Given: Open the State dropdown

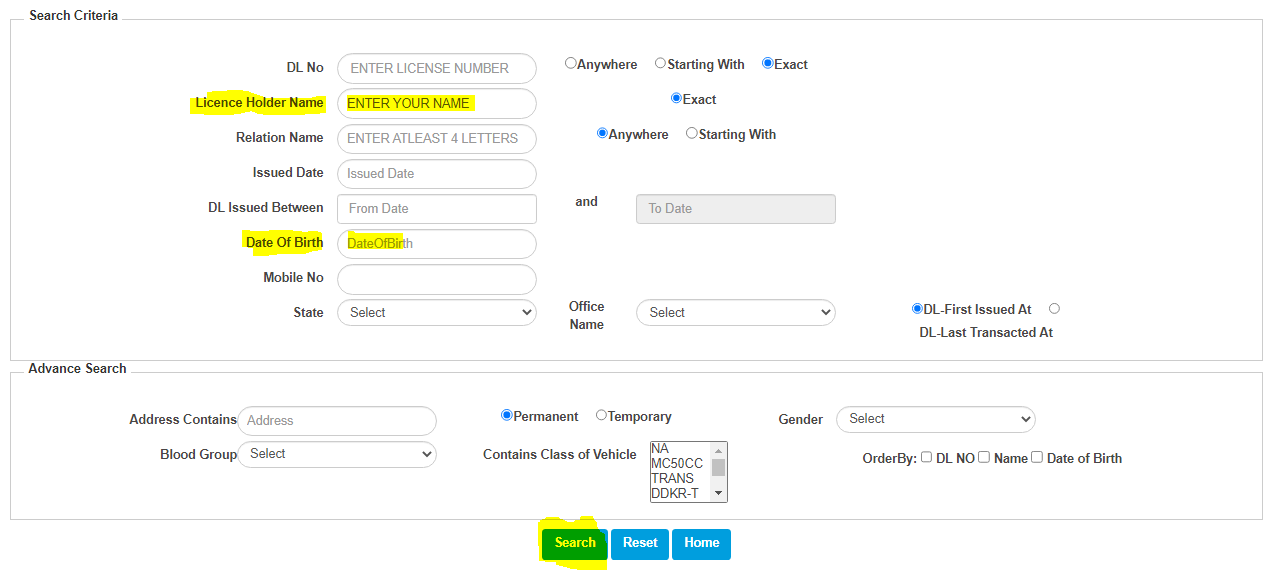Looking at the screenshot, I should [437, 313].
